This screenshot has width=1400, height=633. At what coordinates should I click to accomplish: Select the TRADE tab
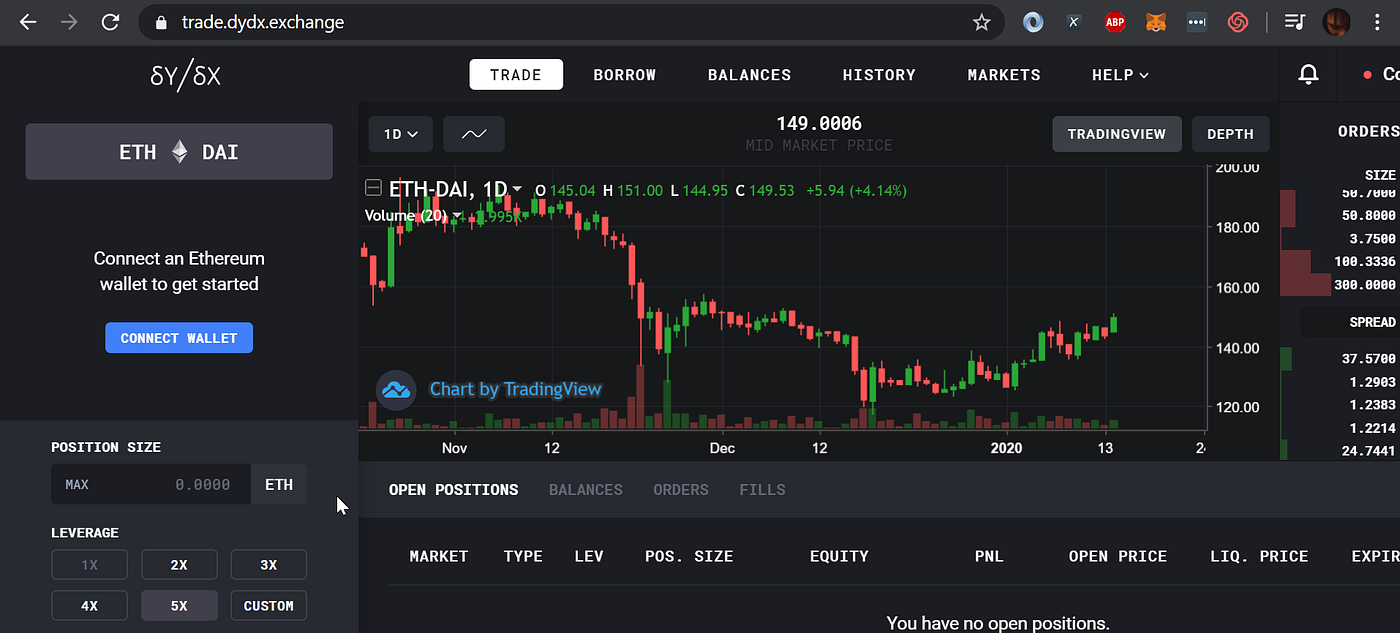click(516, 75)
